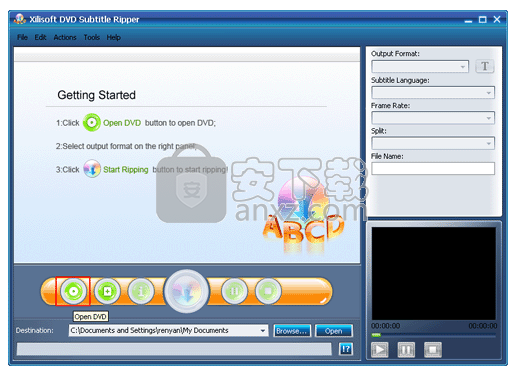Viewport: 529px width, 370px height.
Task: Open the Actions menu
Action: 65,37
